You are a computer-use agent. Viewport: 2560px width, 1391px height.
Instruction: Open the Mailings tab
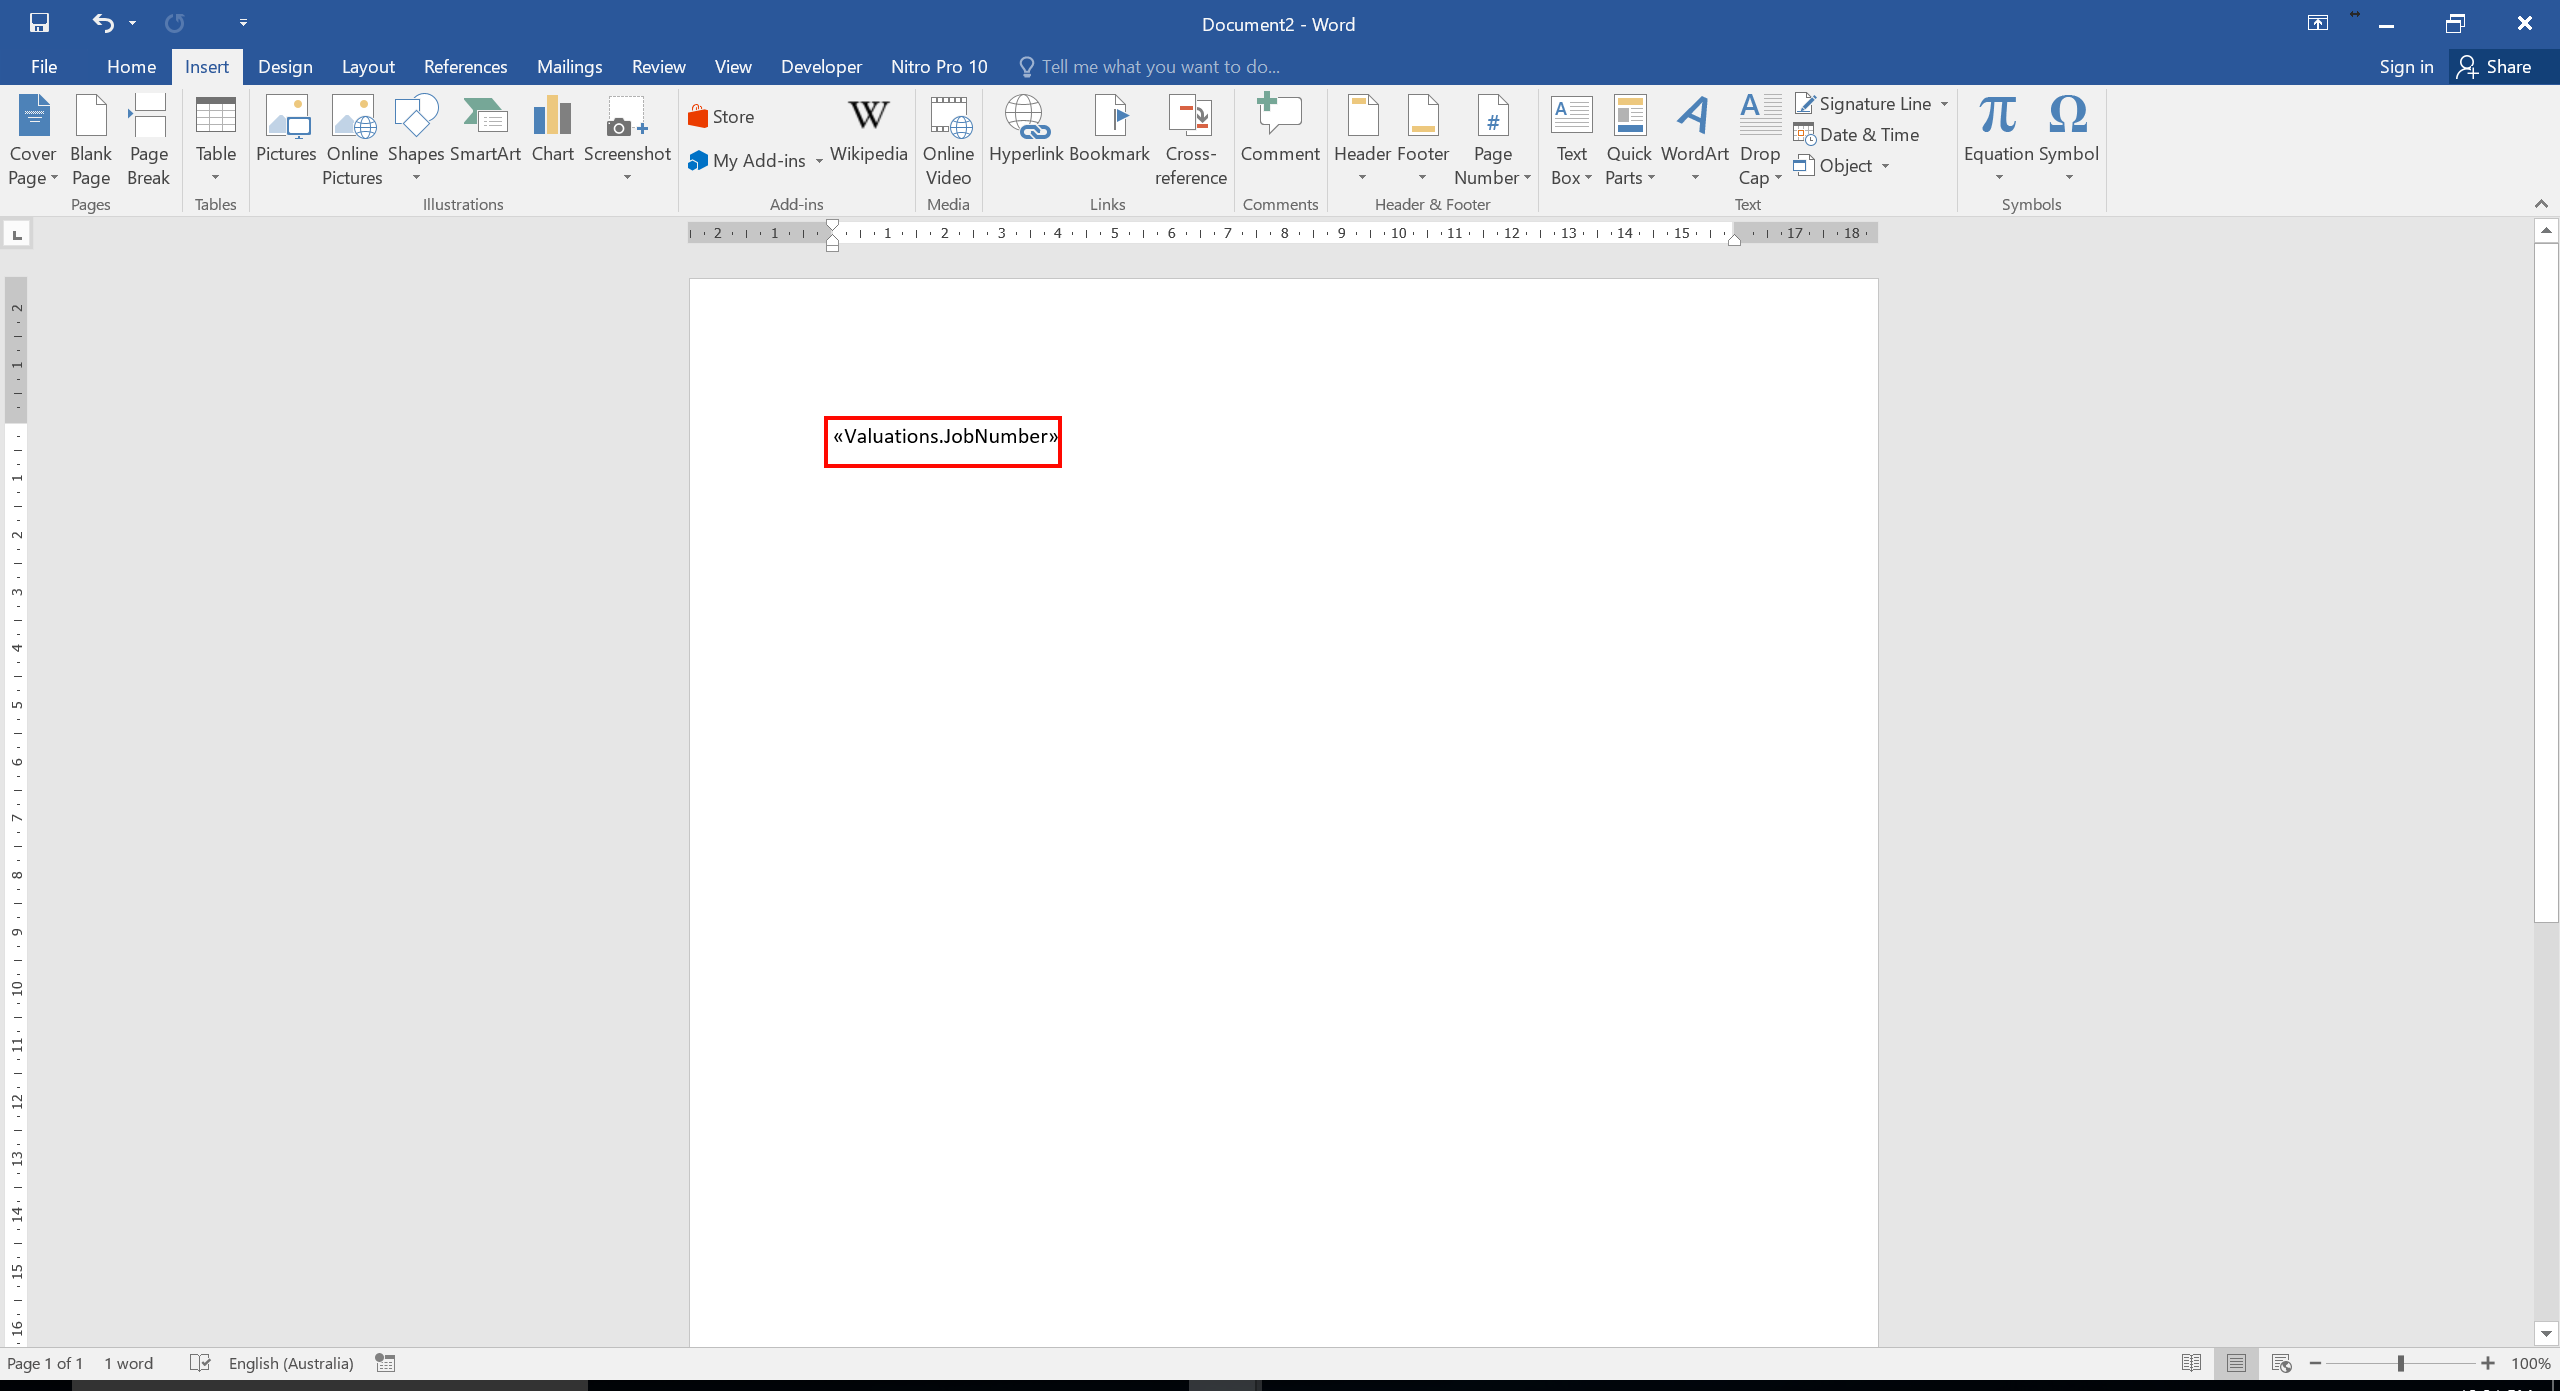[569, 67]
